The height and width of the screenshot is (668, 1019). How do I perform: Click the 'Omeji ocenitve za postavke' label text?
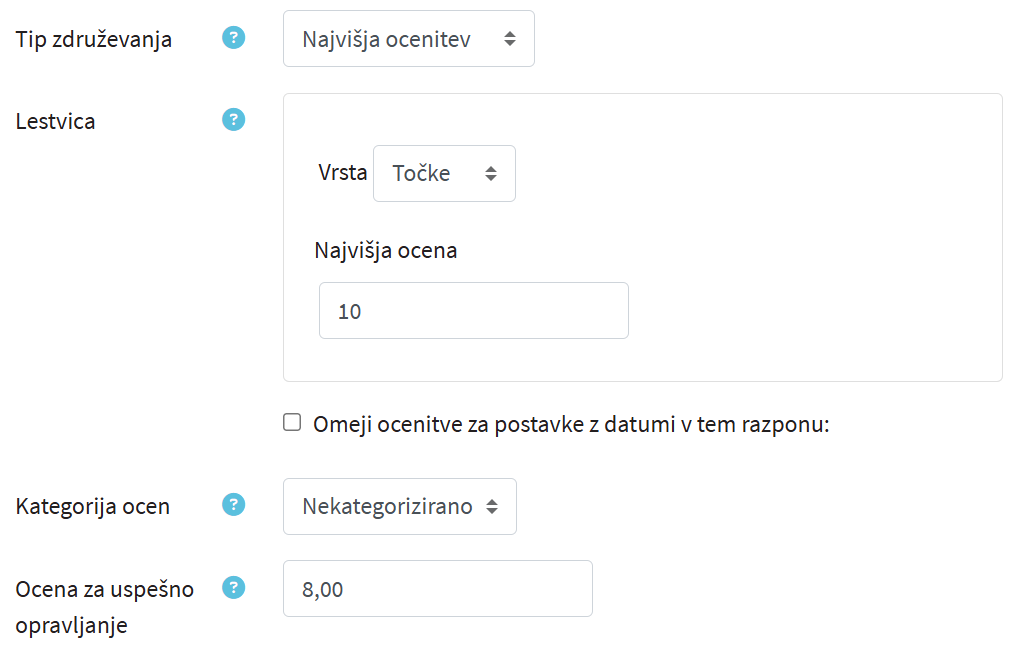[572, 424]
